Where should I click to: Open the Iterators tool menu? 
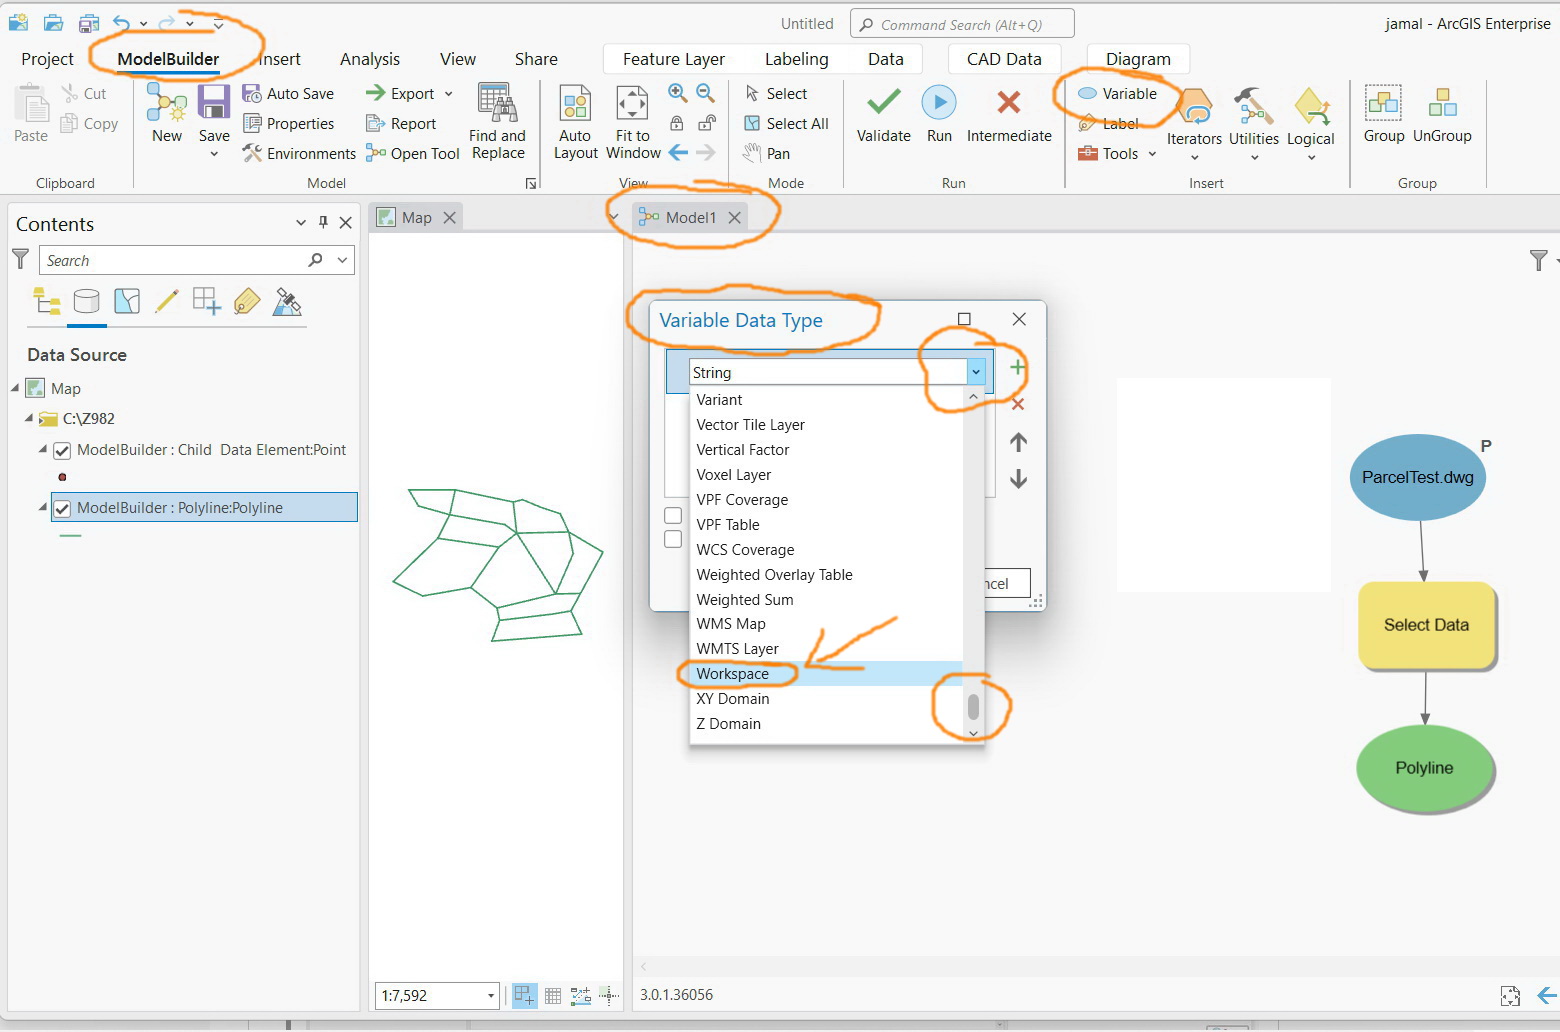pyautogui.click(x=1194, y=124)
